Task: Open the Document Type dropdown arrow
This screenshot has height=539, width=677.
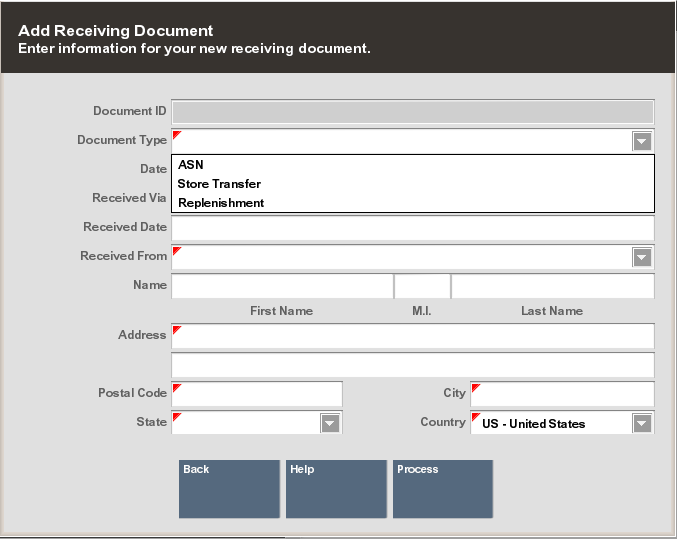Action: [x=642, y=141]
